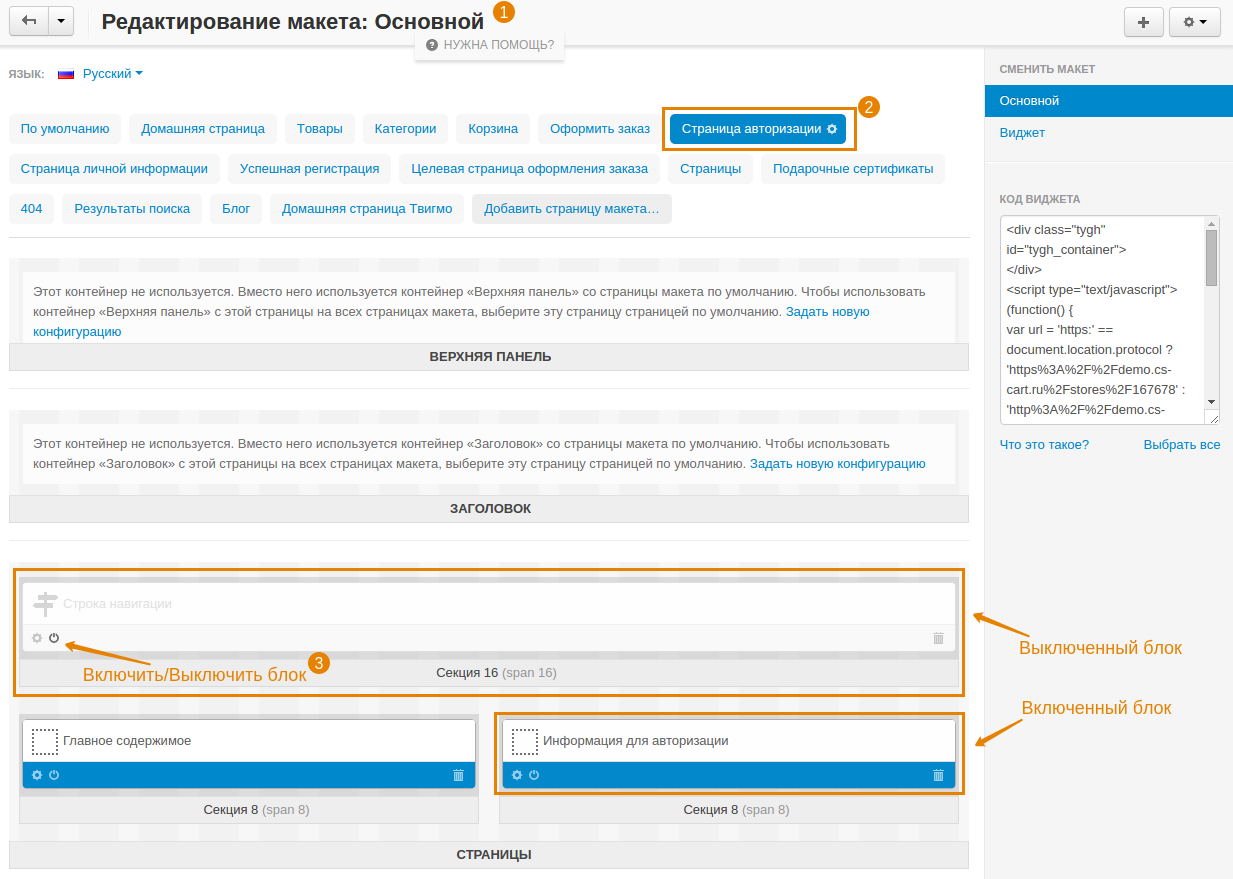Click Добавить страницу макета button

(x=571, y=209)
